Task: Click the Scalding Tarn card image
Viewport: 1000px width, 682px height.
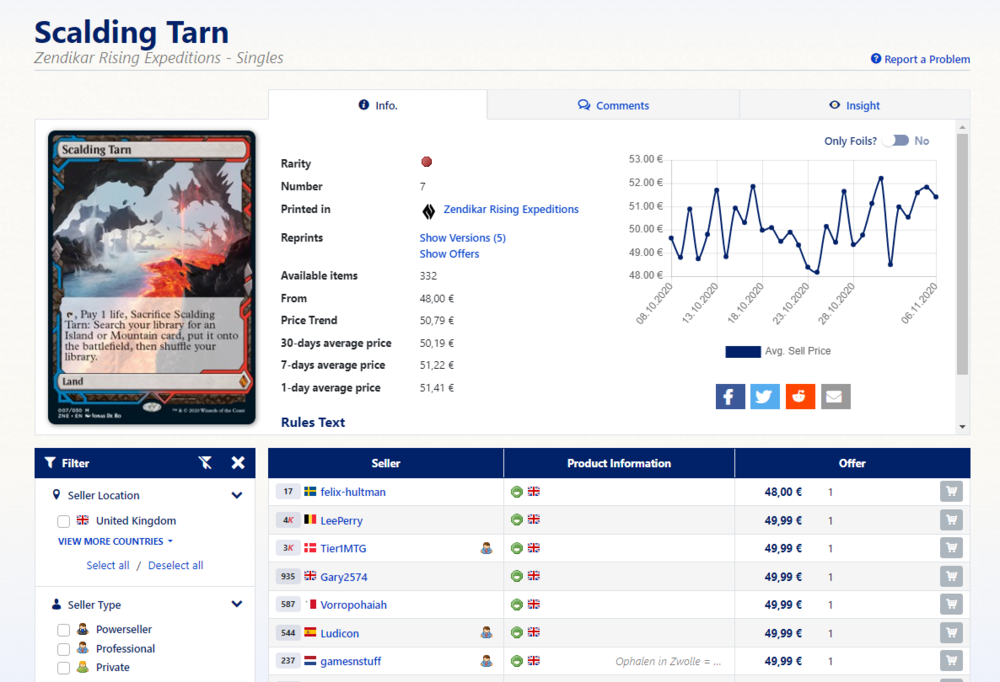Action: tap(152, 277)
